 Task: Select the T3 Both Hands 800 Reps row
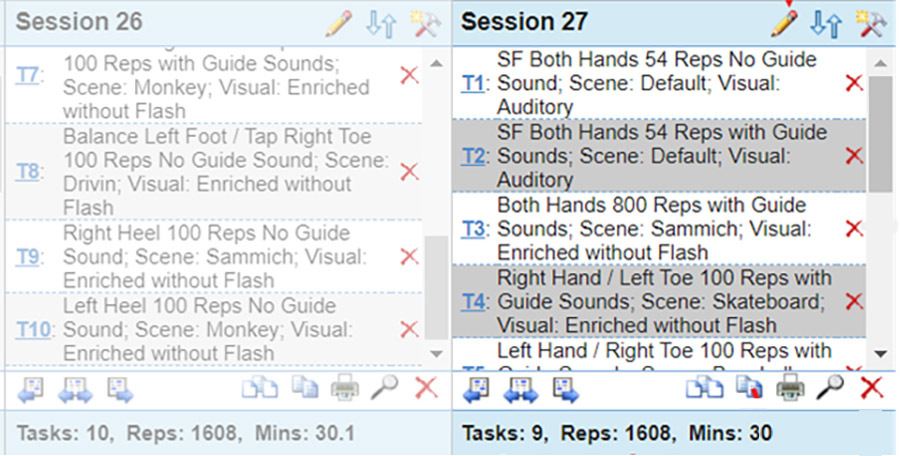point(659,229)
